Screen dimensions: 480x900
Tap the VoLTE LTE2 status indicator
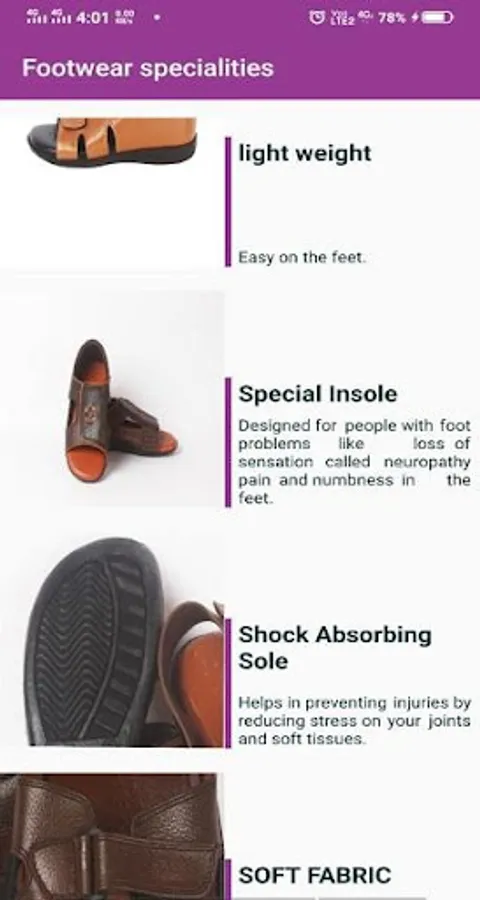tap(340, 18)
